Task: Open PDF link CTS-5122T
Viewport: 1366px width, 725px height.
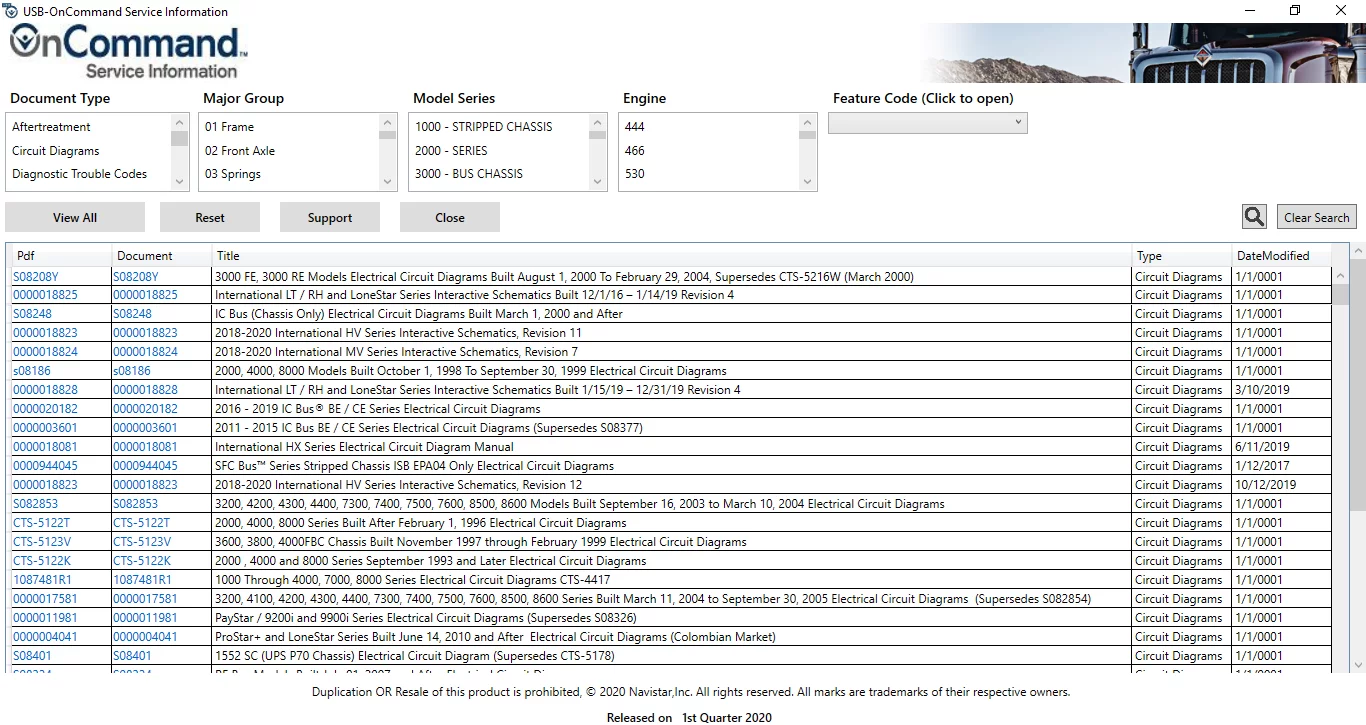Action: (42, 523)
